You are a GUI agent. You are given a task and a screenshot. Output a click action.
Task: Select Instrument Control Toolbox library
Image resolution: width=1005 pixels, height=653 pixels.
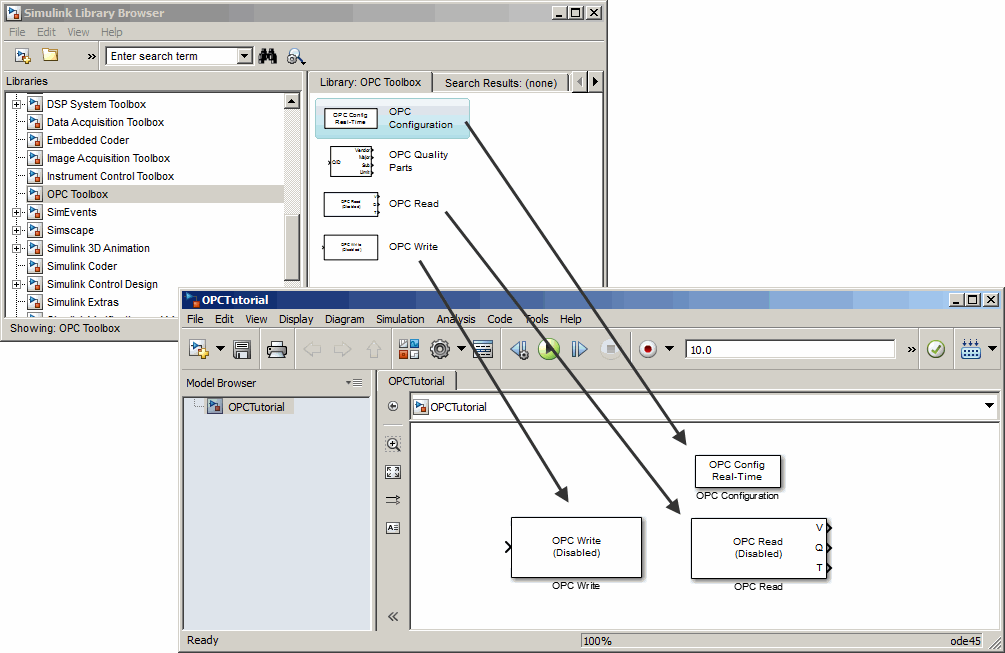pos(110,176)
